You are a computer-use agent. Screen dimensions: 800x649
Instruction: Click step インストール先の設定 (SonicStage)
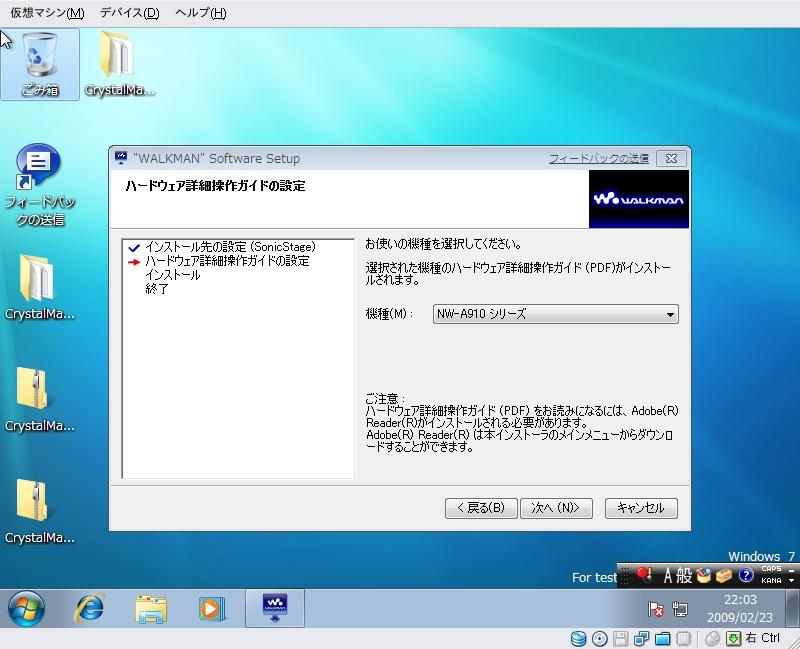[230, 247]
